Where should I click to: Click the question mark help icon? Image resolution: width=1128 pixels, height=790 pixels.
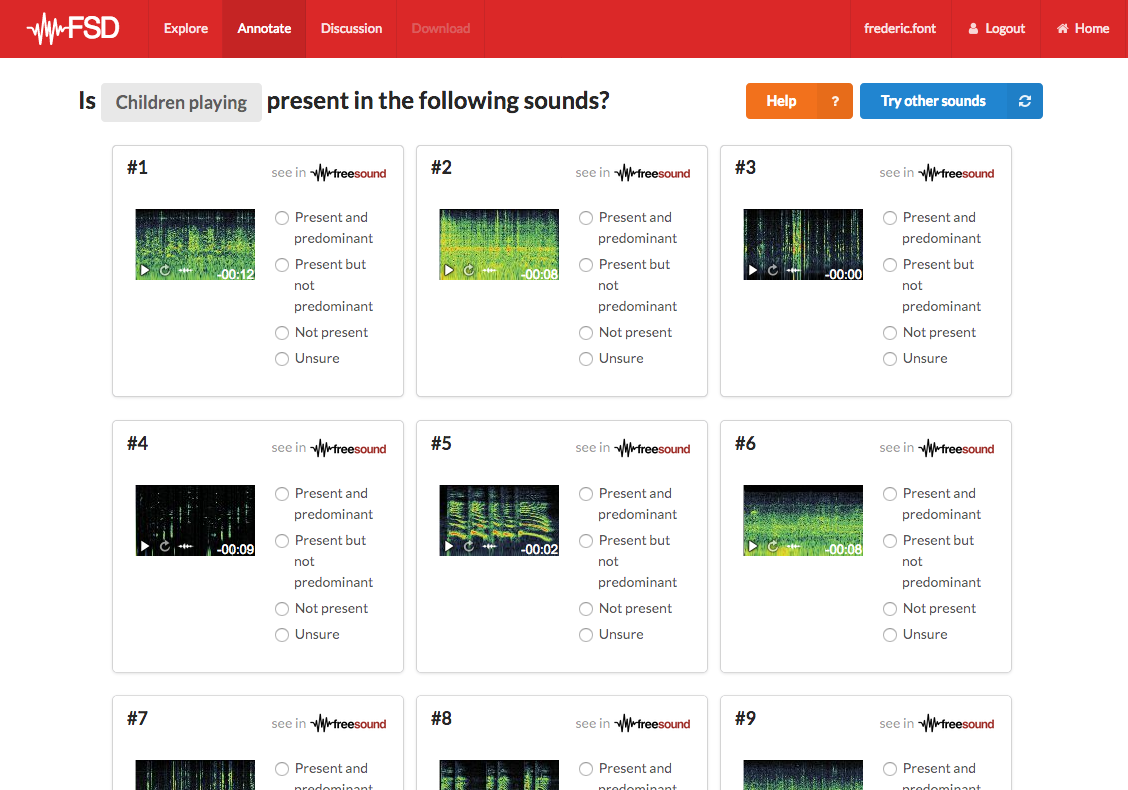pyautogui.click(x=835, y=101)
